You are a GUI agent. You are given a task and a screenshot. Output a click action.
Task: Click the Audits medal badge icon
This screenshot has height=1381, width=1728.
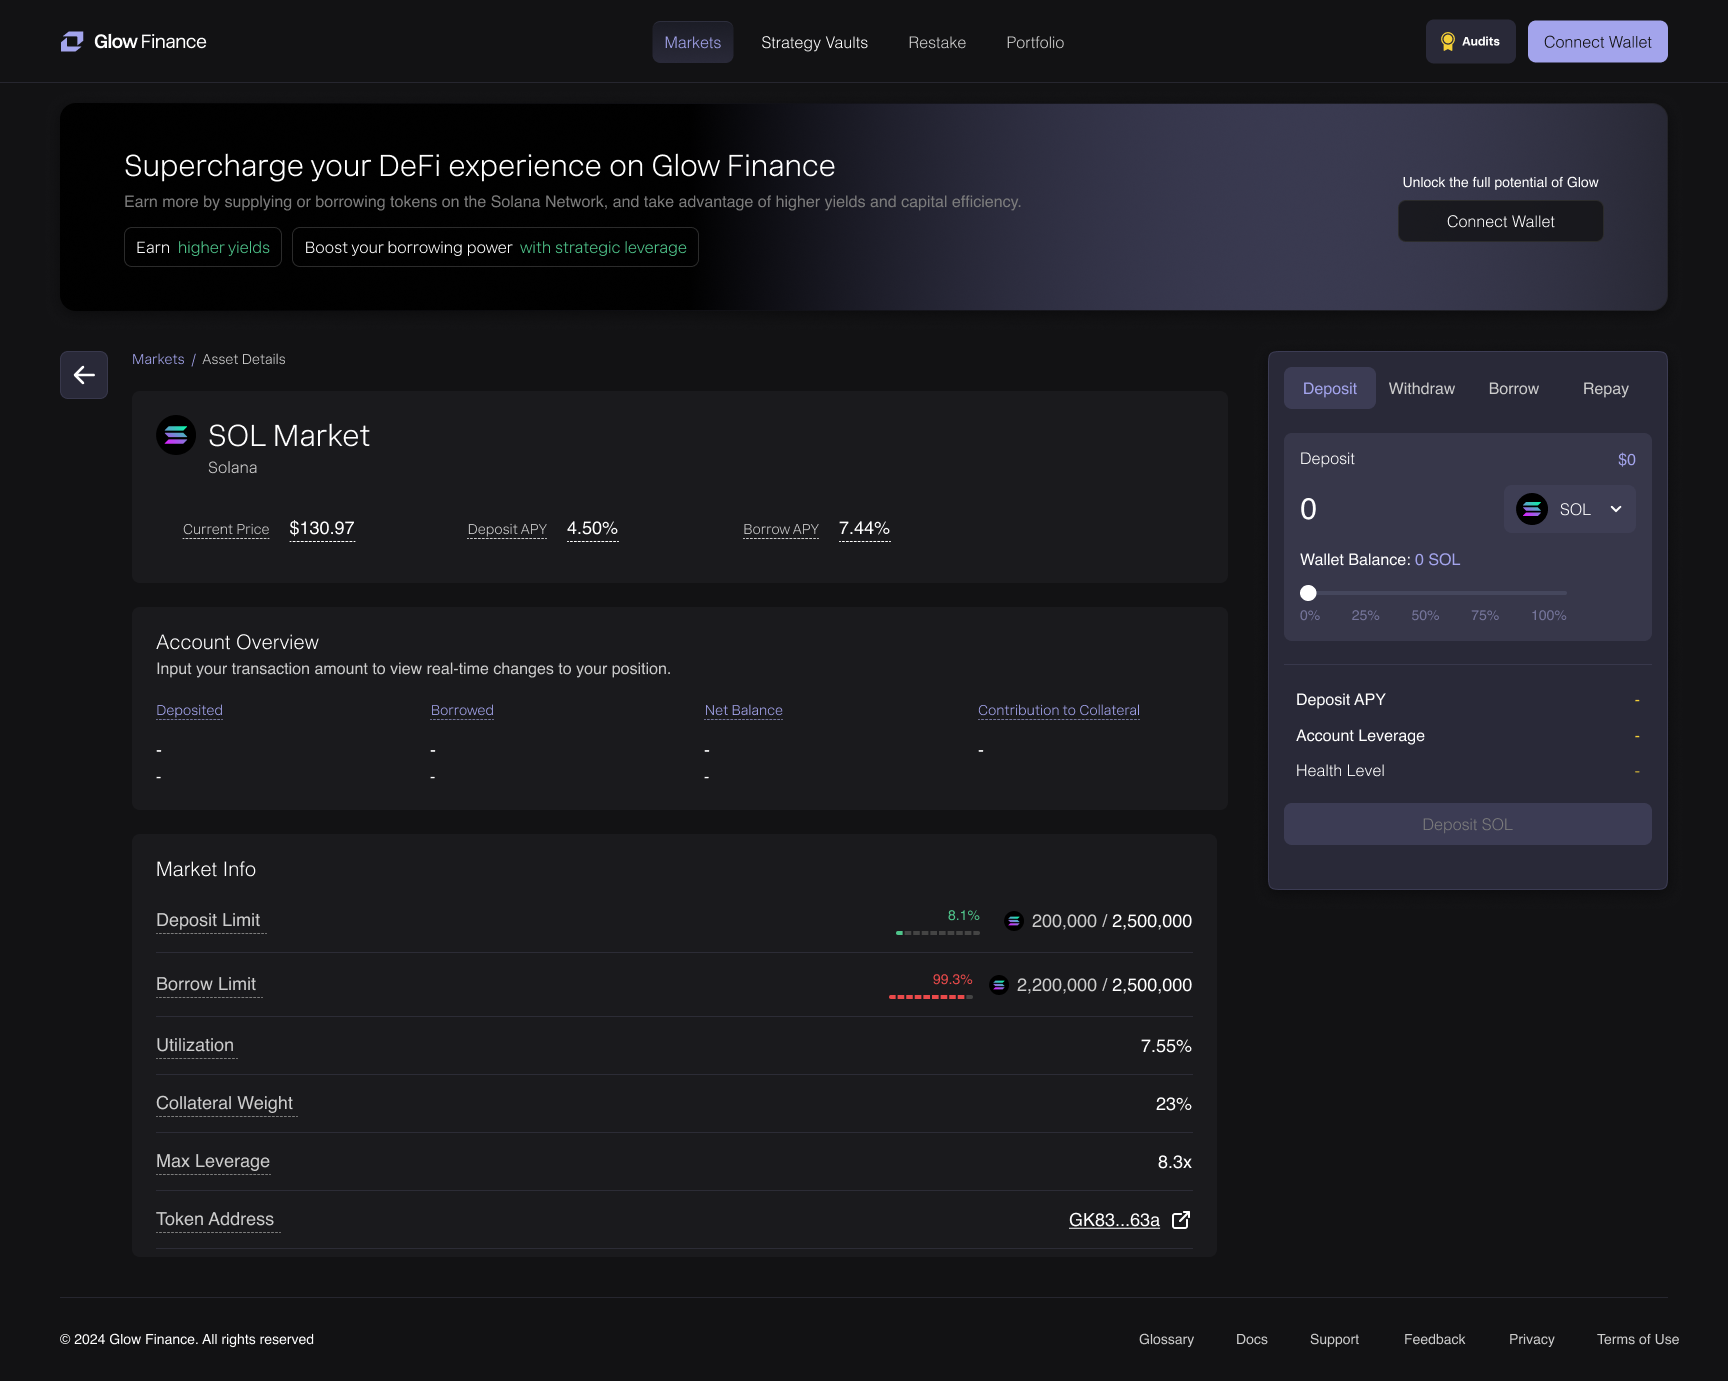click(x=1447, y=42)
